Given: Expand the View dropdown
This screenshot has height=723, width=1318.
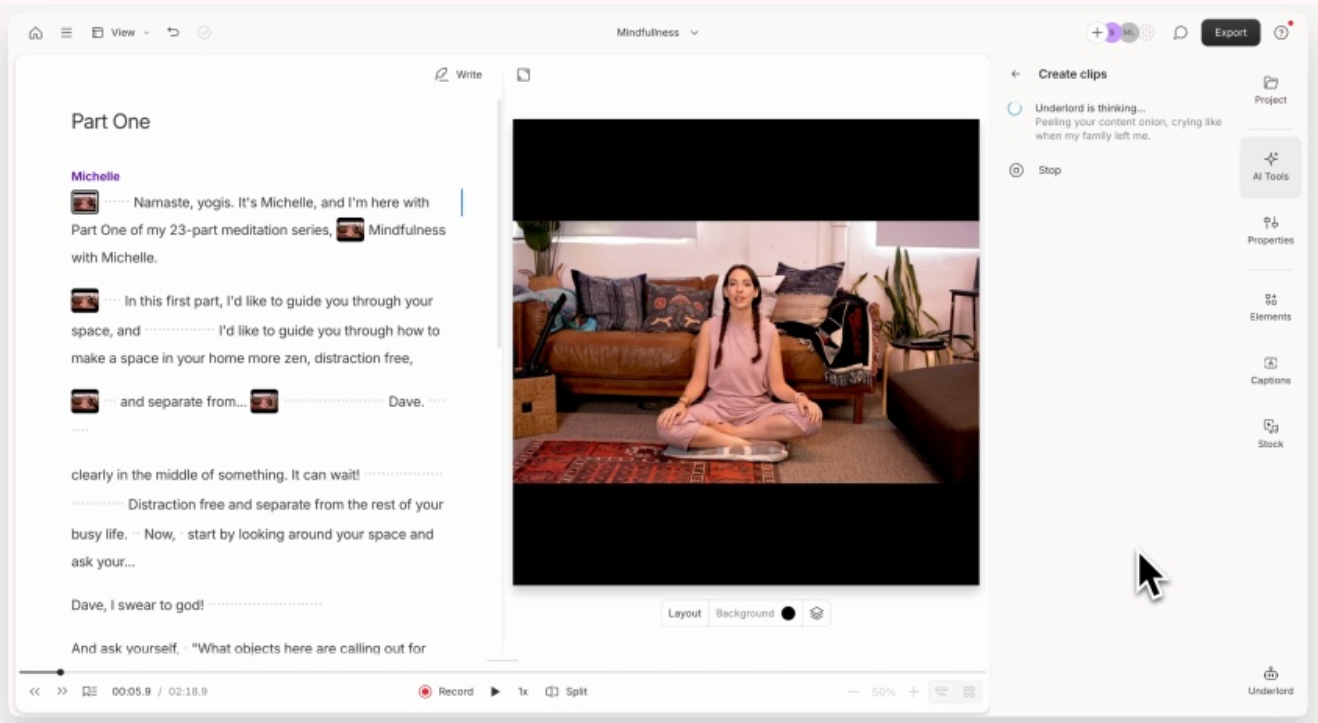Looking at the screenshot, I should [x=121, y=33].
